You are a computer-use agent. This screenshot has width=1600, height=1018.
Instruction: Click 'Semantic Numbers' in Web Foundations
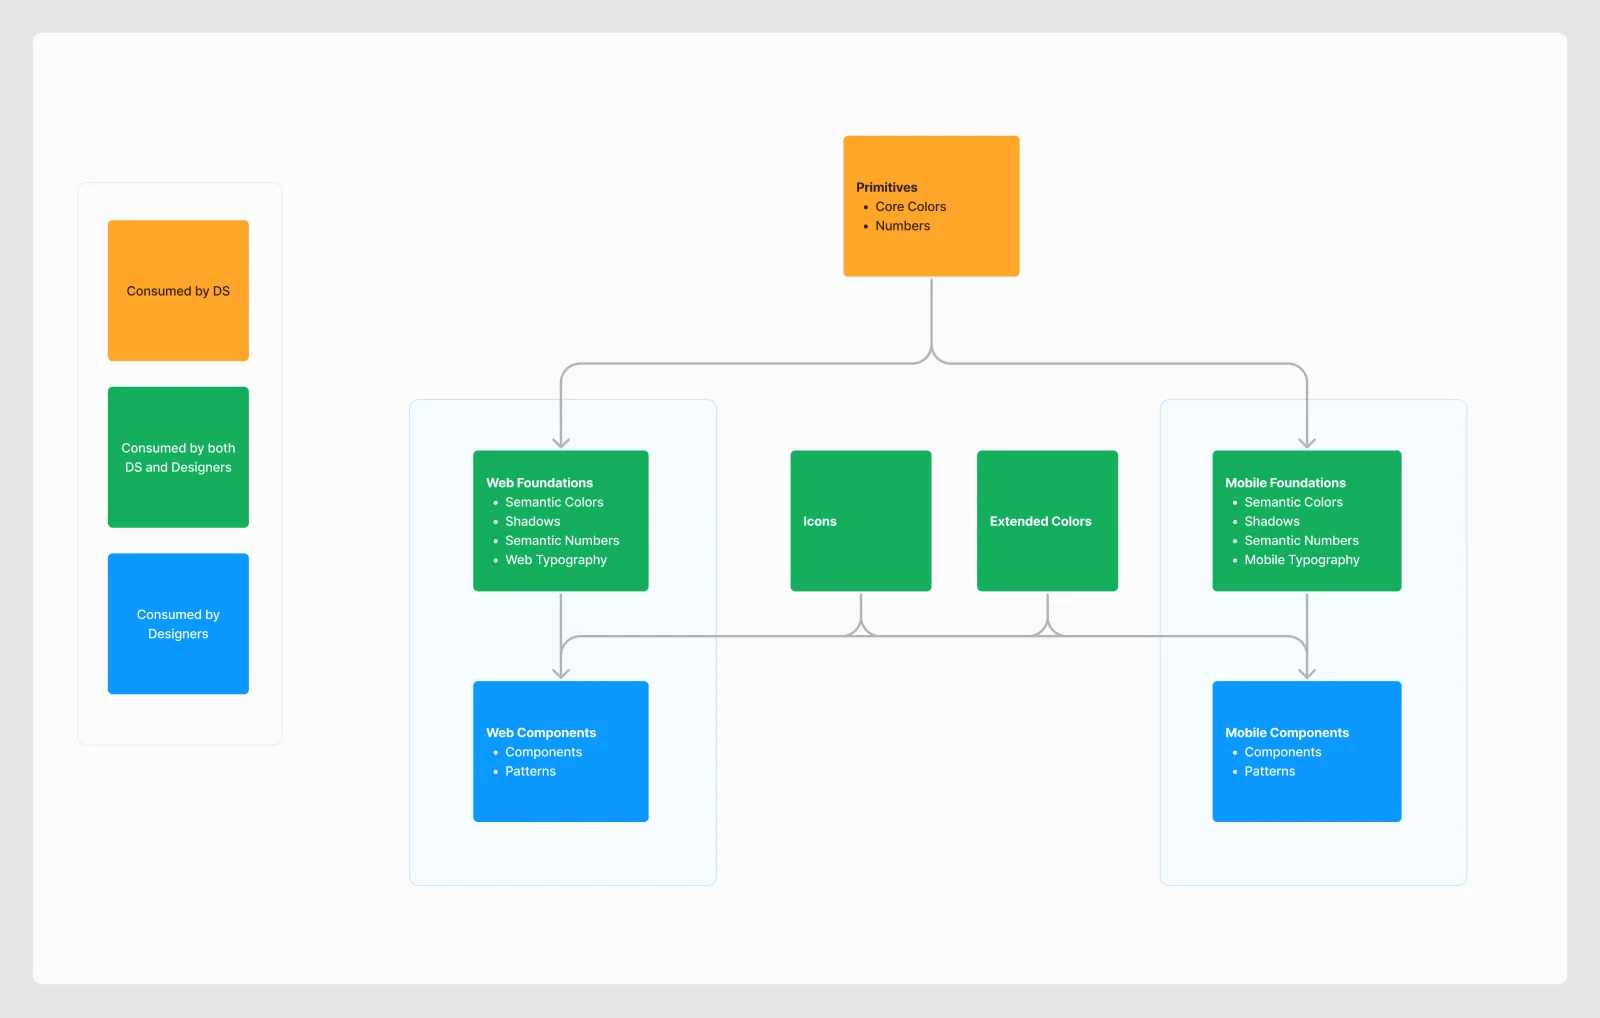click(x=562, y=541)
